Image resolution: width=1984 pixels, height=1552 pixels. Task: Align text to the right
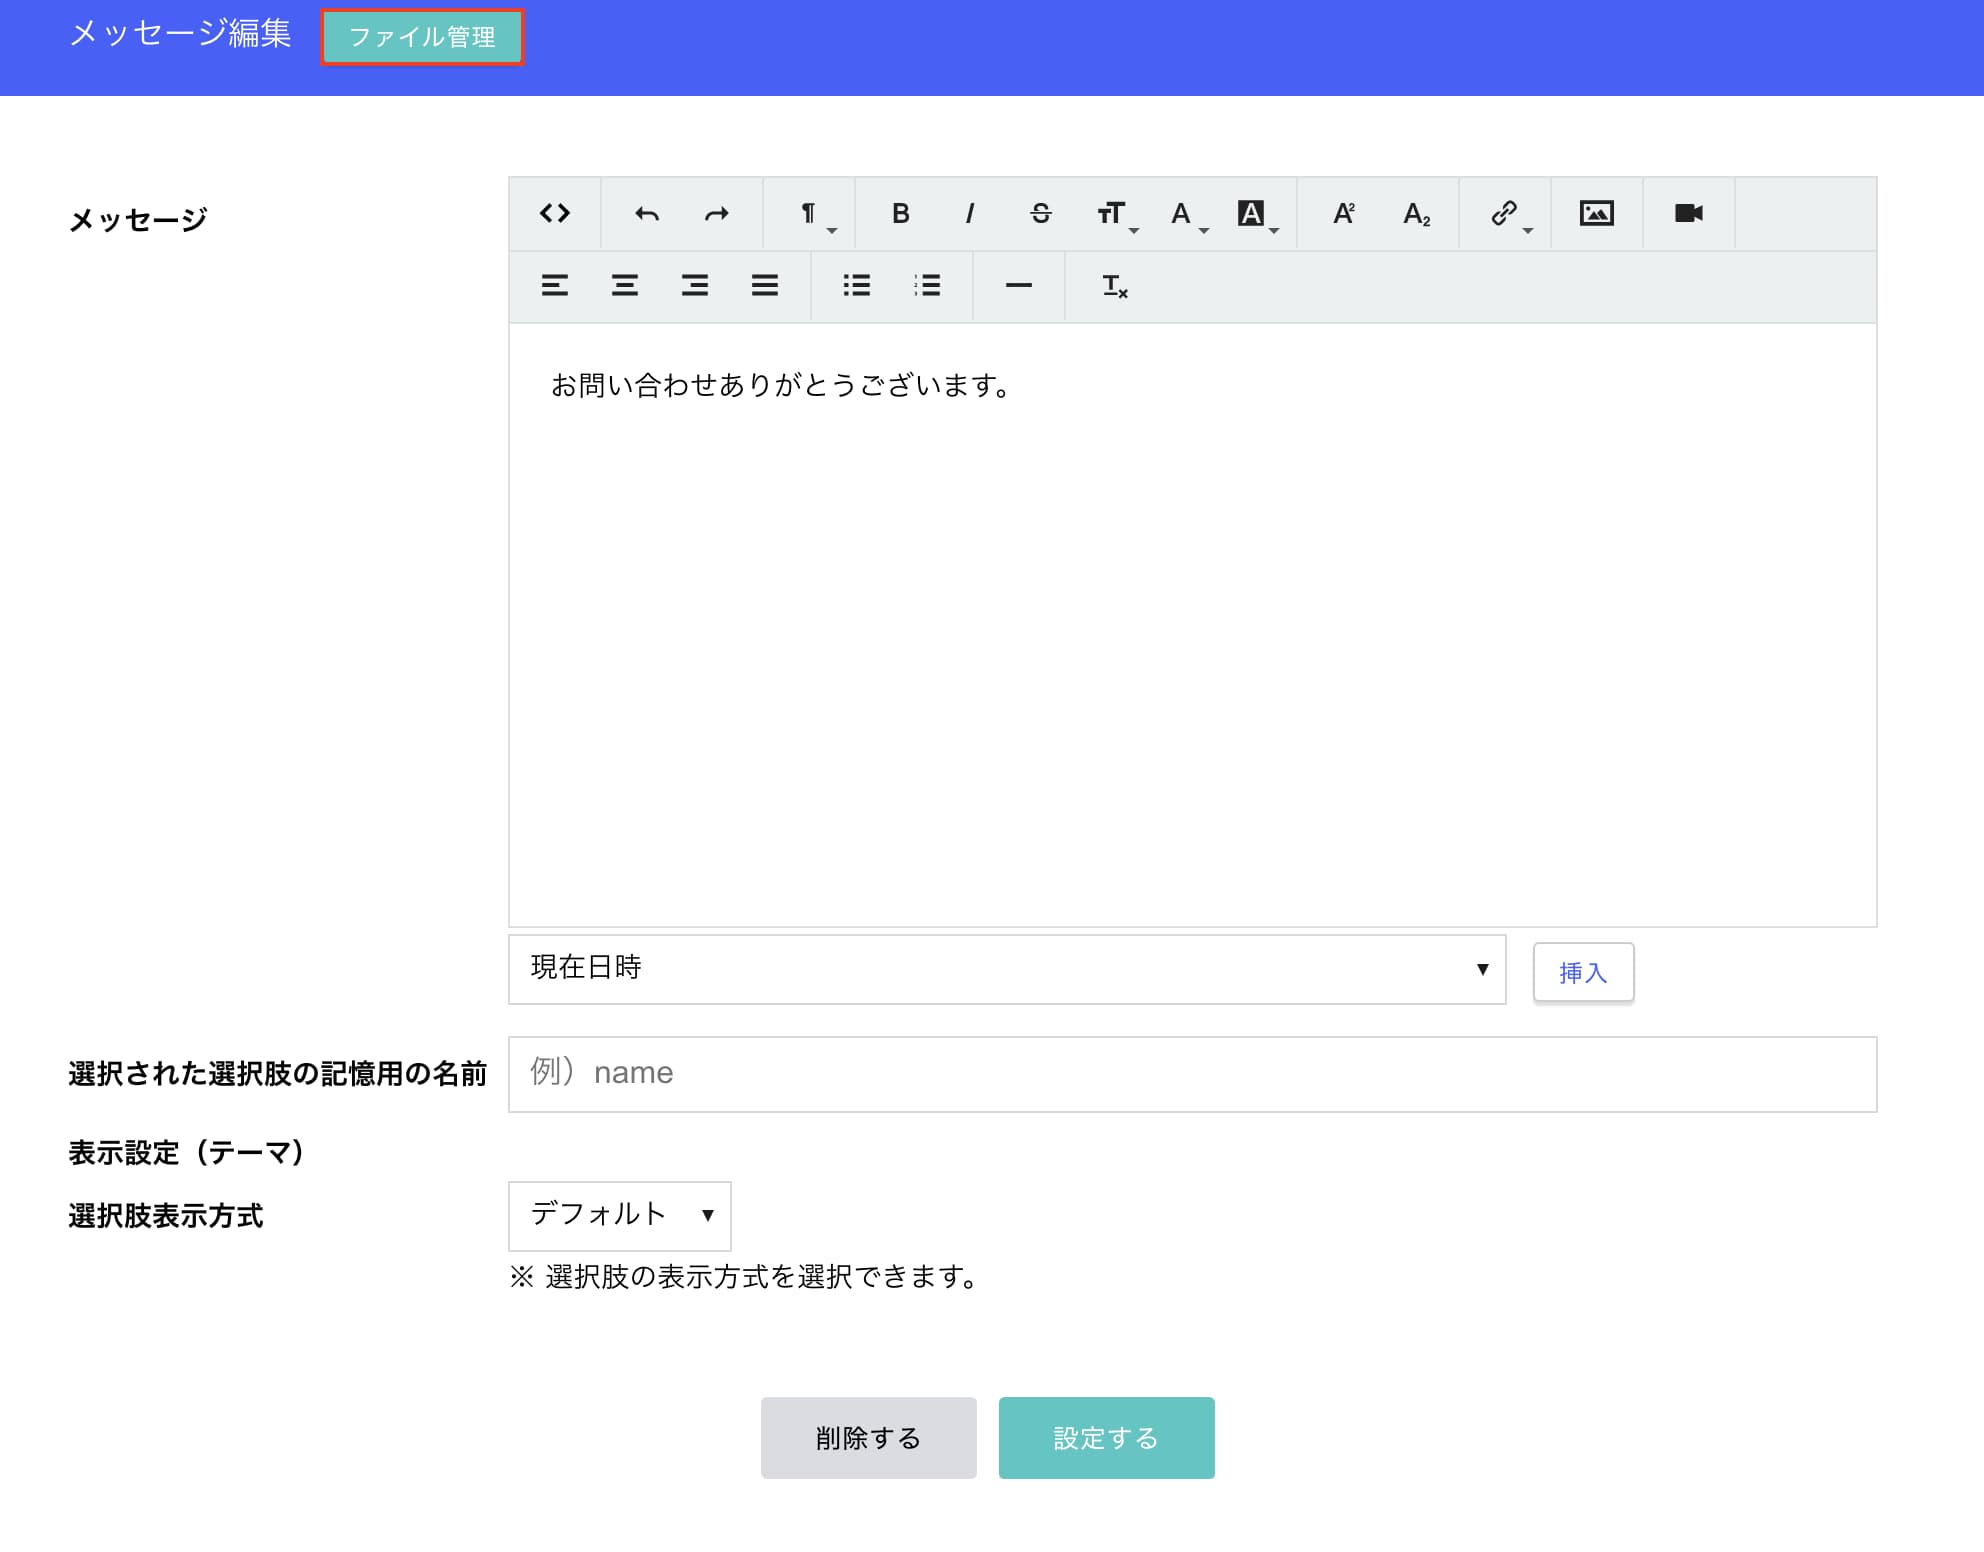tap(695, 286)
